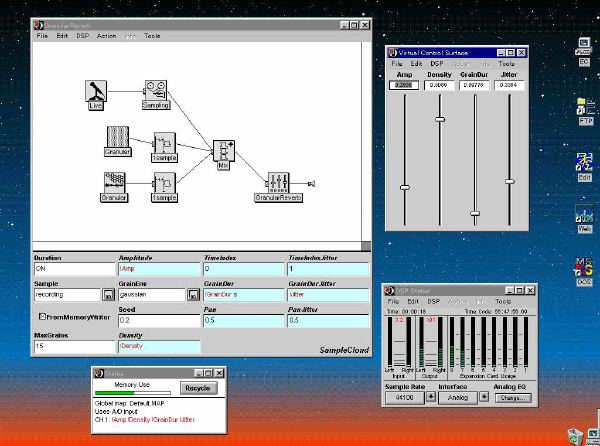Click the upper Granular grid icon
600x446 pixels.
coord(117,138)
